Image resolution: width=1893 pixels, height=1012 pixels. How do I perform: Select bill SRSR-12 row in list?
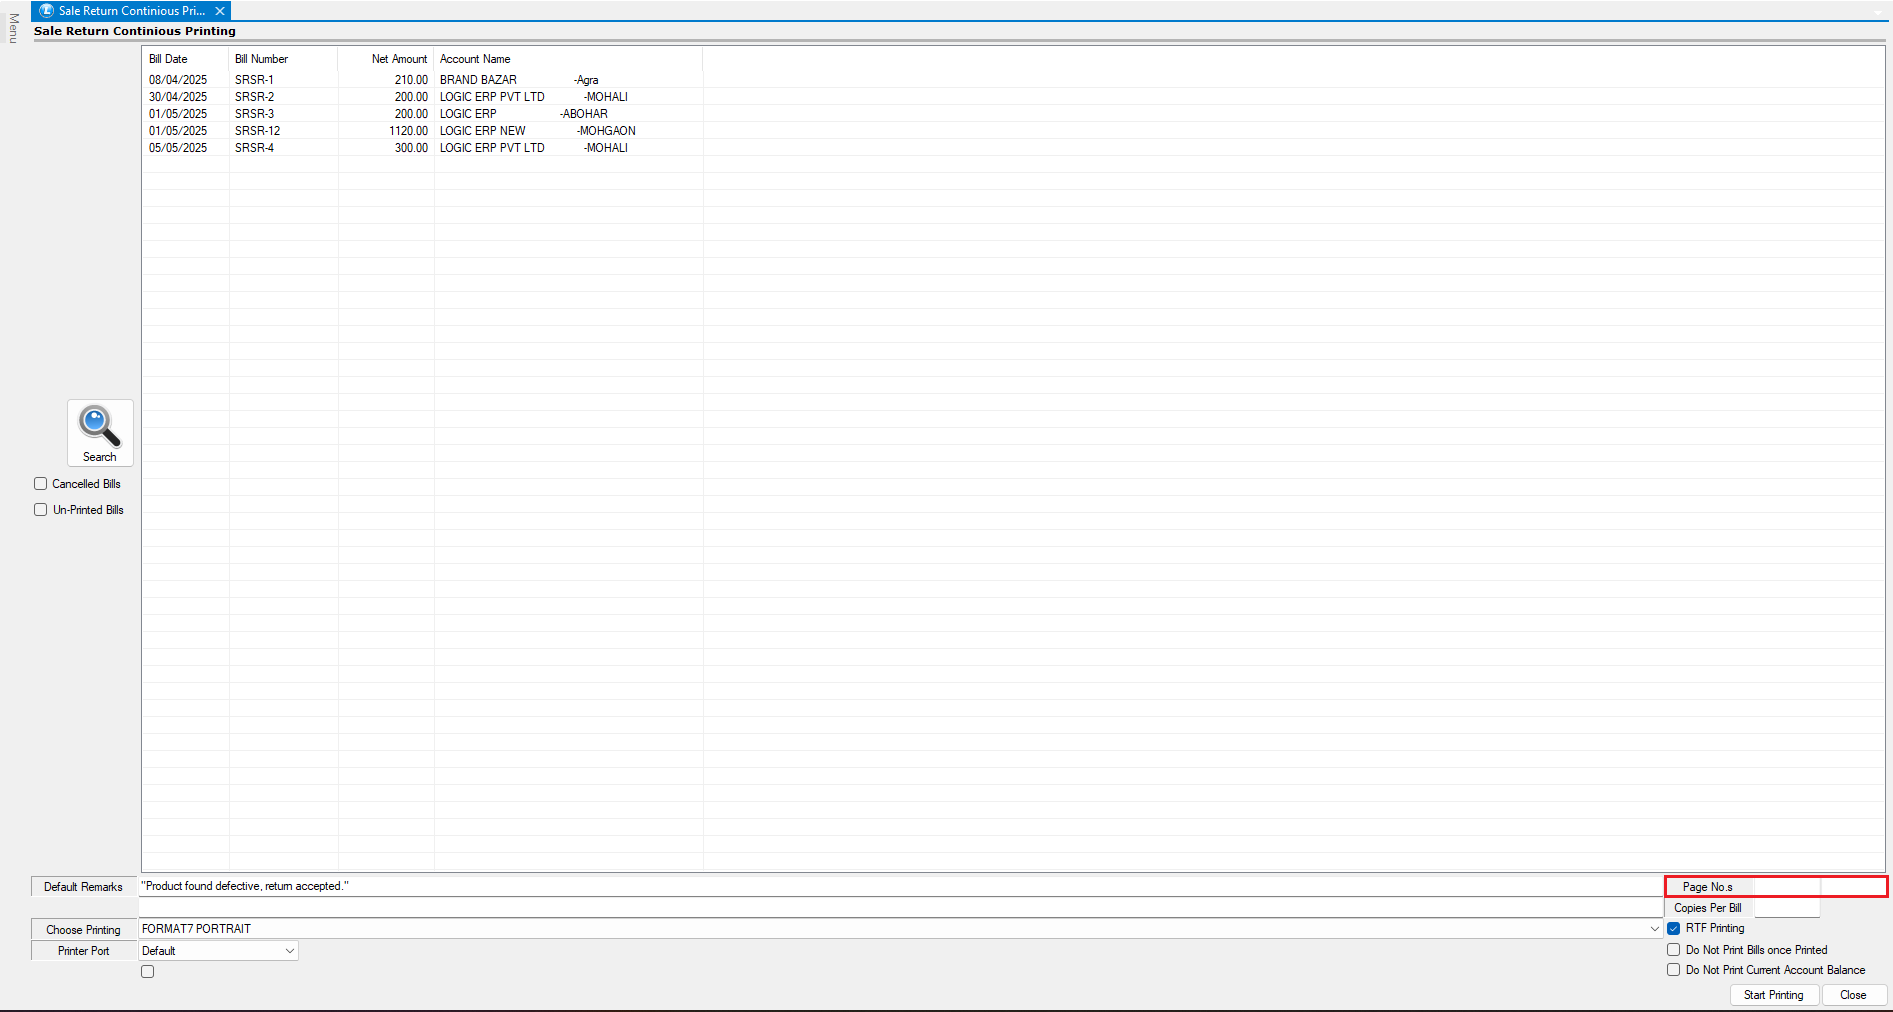pos(257,131)
